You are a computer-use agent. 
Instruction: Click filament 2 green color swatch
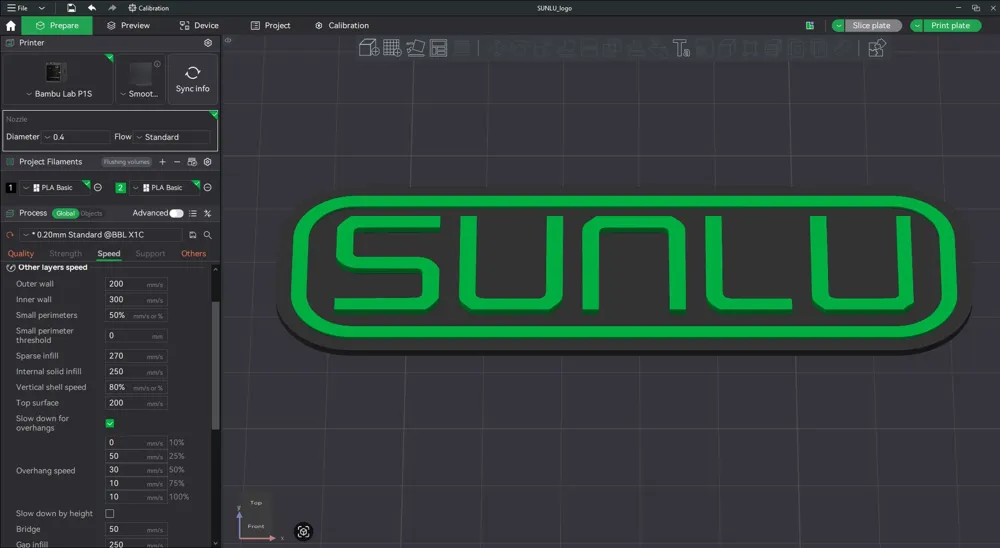(x=121, y=188)
